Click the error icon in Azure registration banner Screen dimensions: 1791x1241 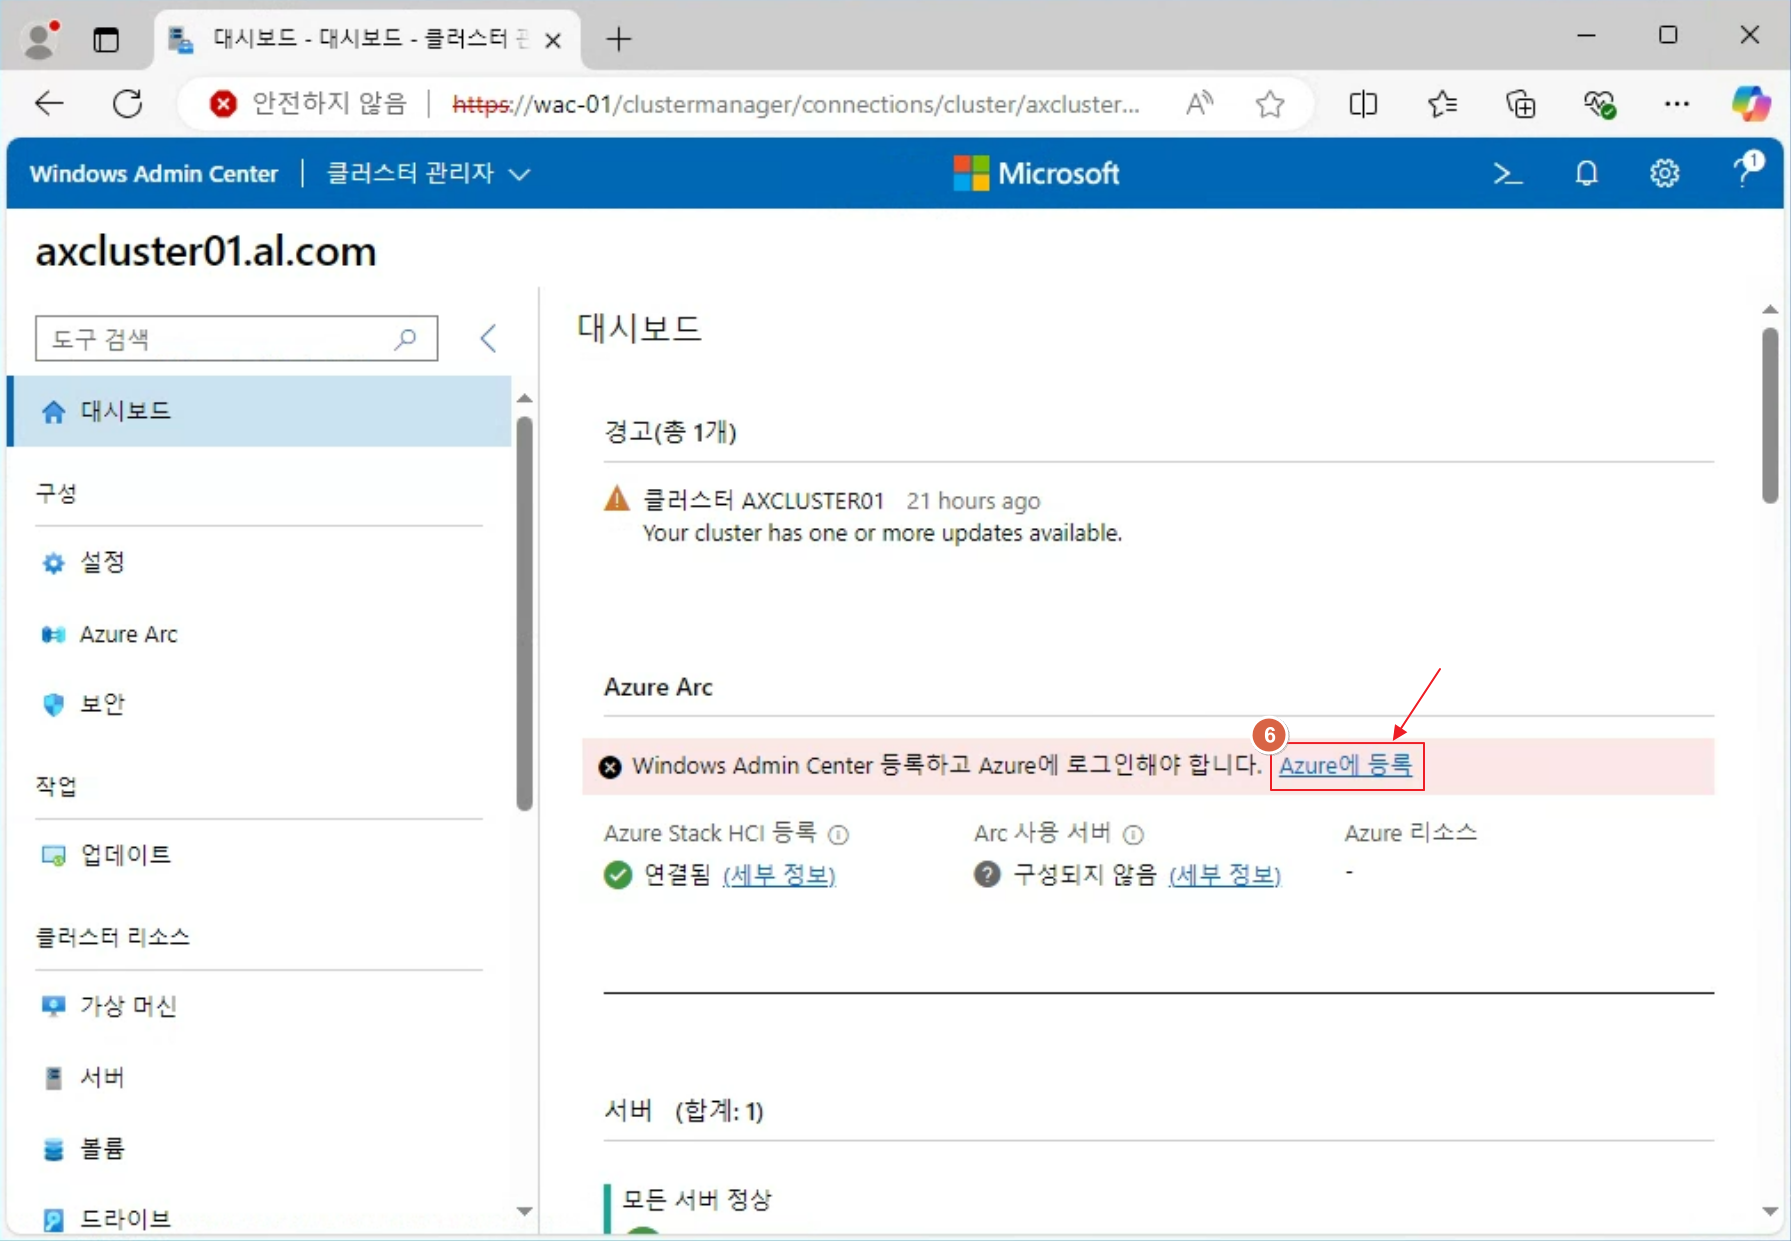(x=610, y=767)
